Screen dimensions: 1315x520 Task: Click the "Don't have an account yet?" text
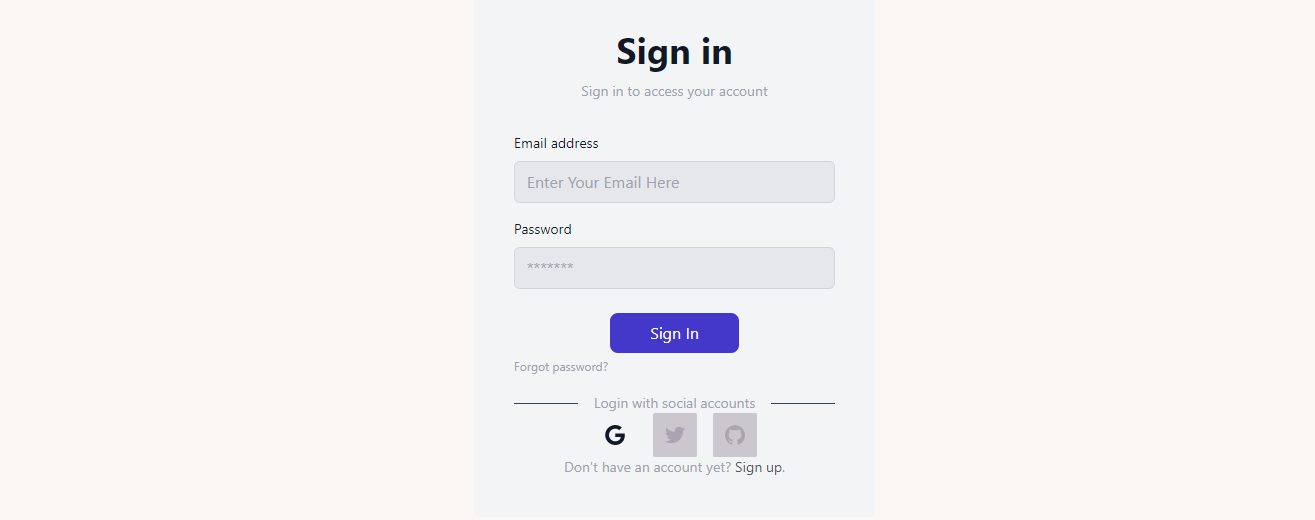(x=647, y=467)
